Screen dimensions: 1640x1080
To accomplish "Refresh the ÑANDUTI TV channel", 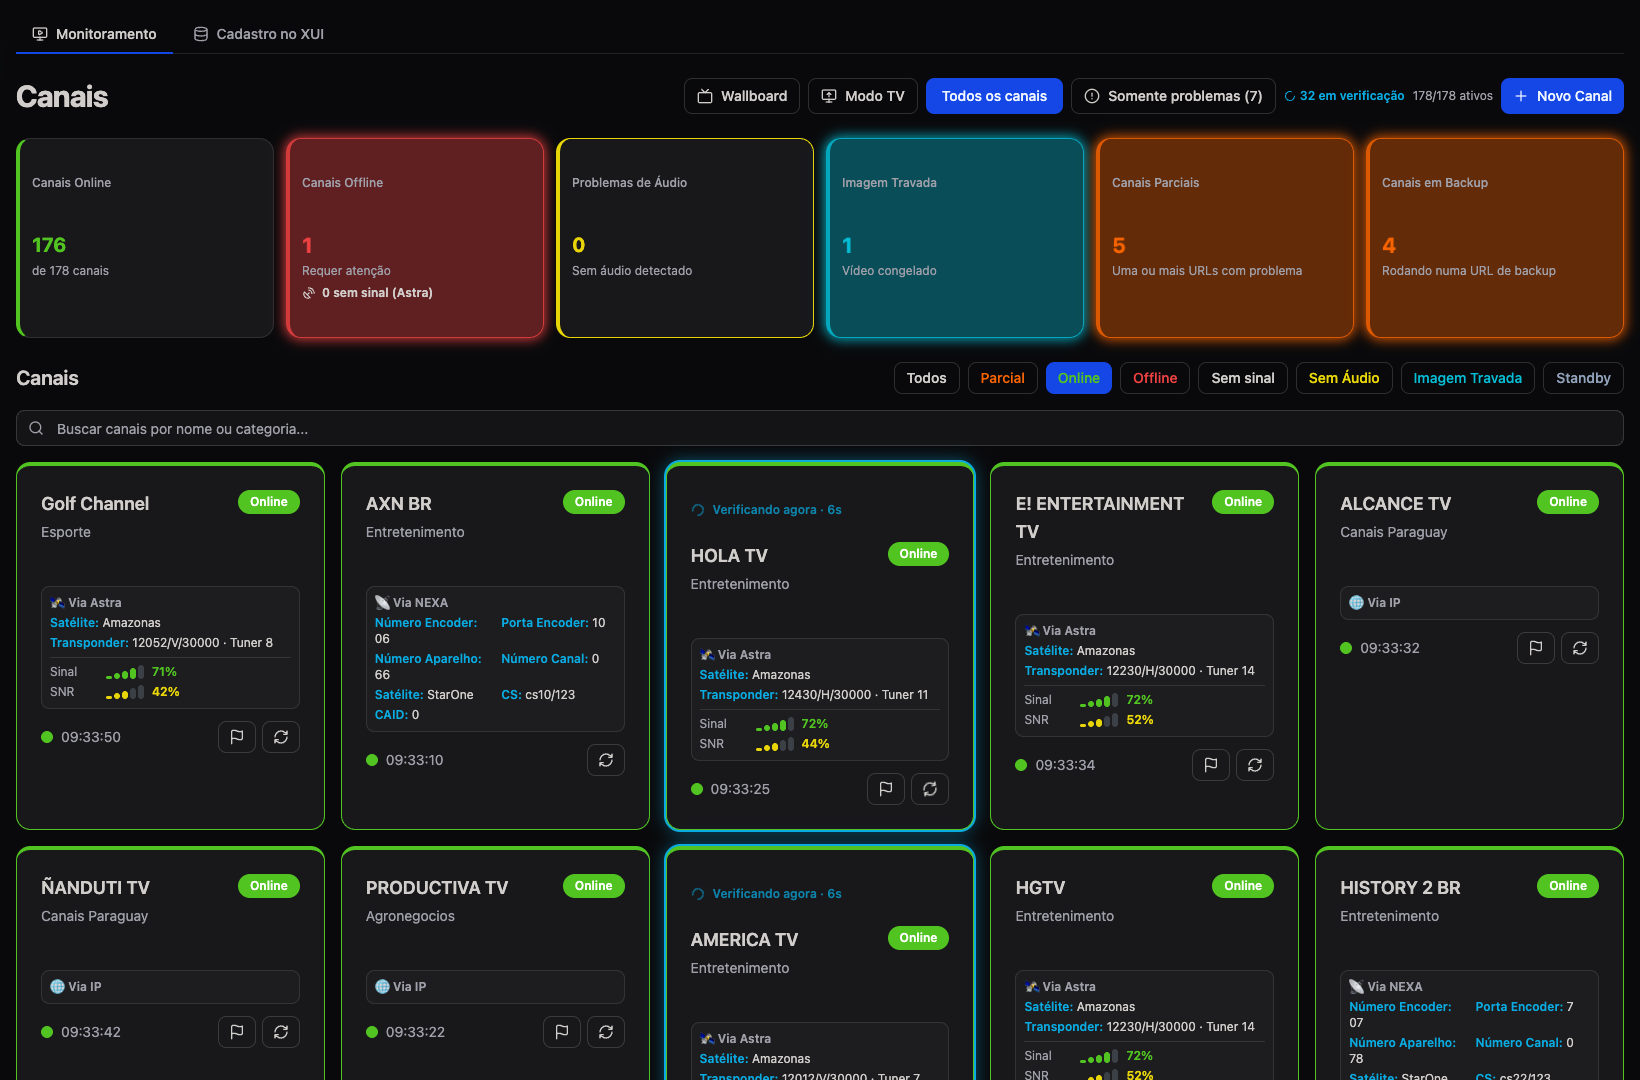I will (281, 1032).
